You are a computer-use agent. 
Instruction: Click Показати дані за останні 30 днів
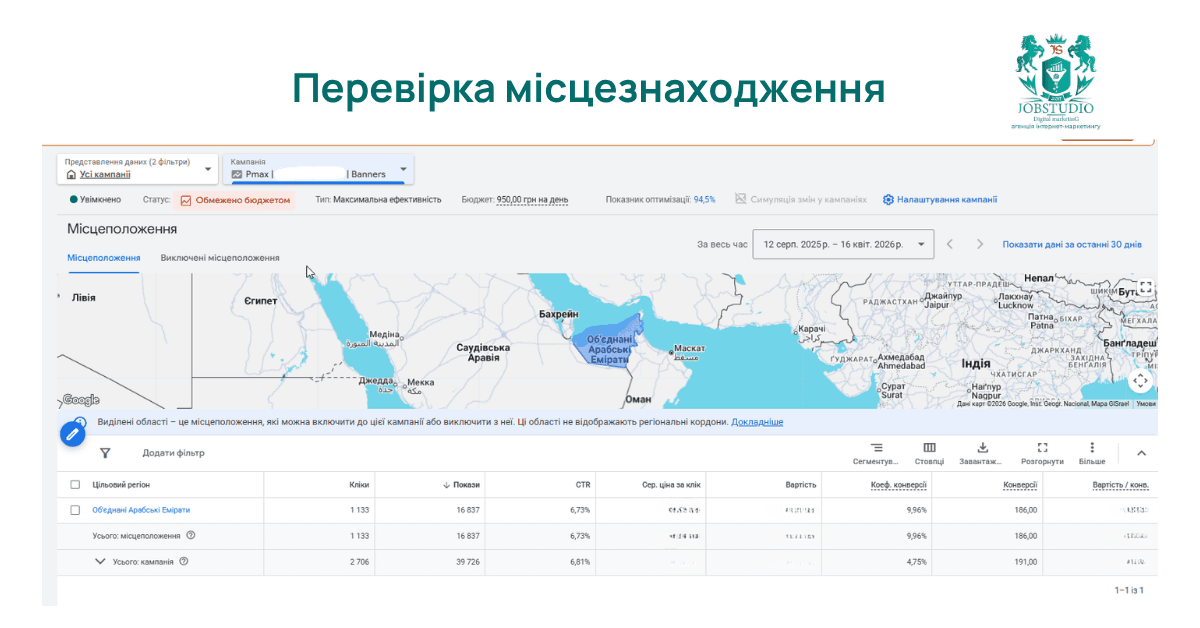click(1072, 244)
